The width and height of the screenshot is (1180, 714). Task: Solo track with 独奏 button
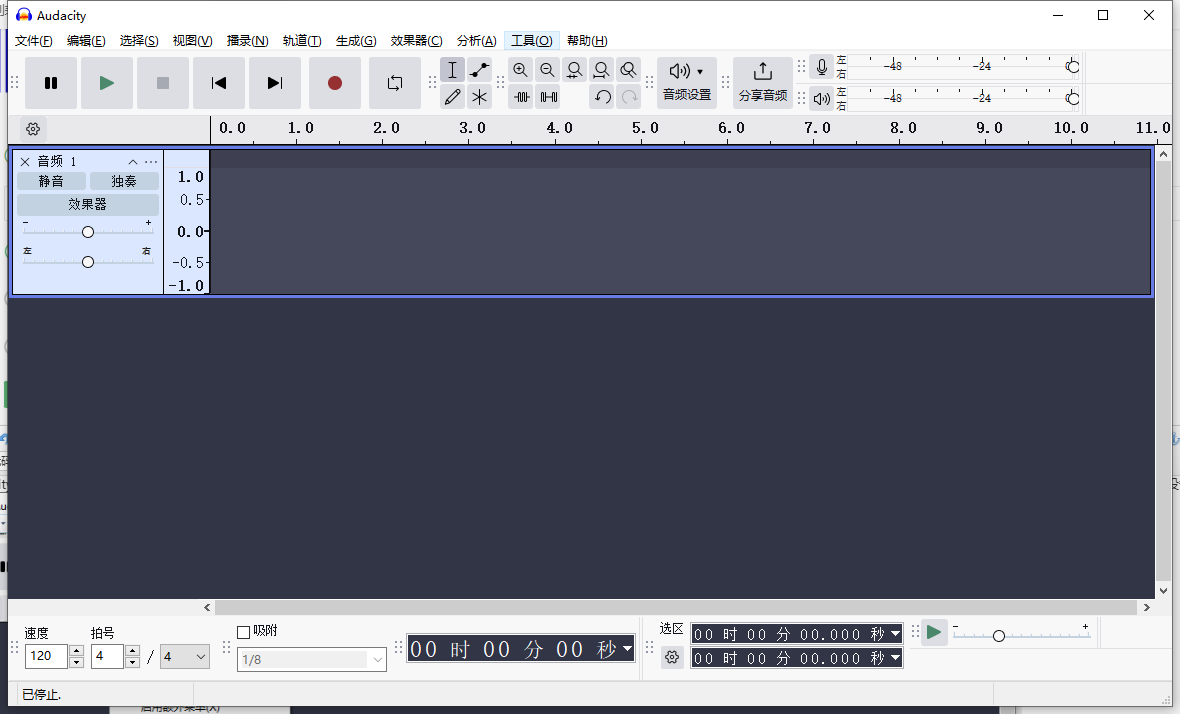[124, 181]
